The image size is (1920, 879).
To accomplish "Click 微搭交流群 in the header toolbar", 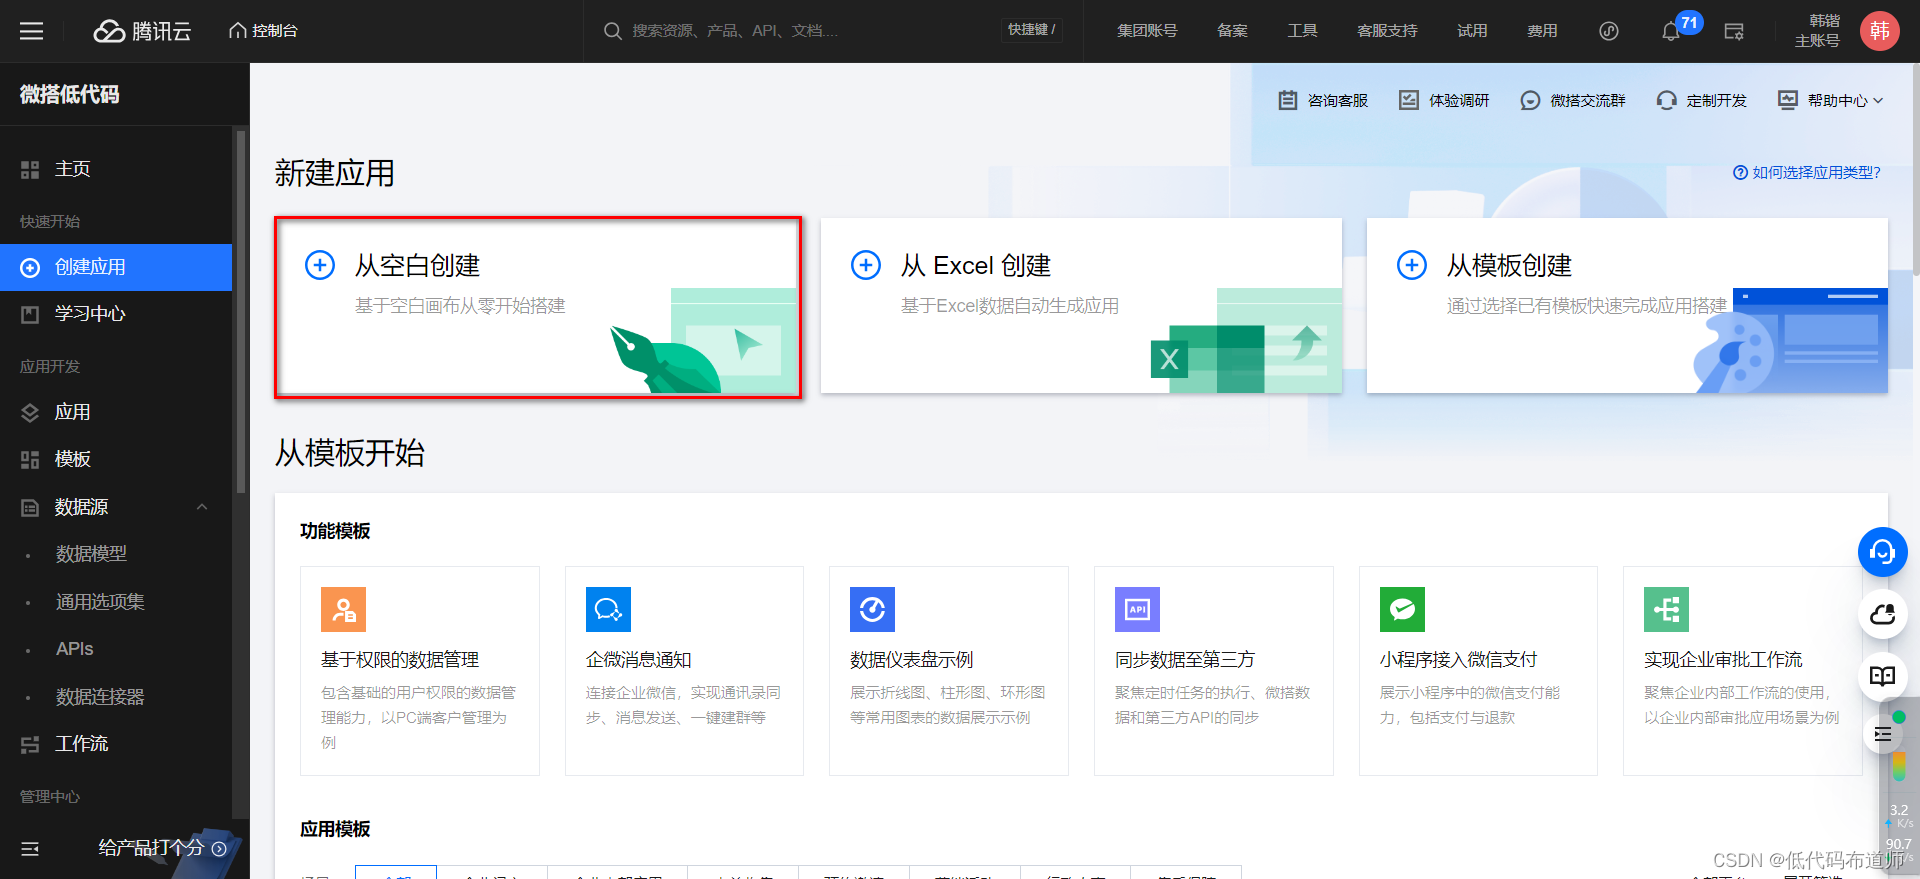I will tap(1573, 100).
